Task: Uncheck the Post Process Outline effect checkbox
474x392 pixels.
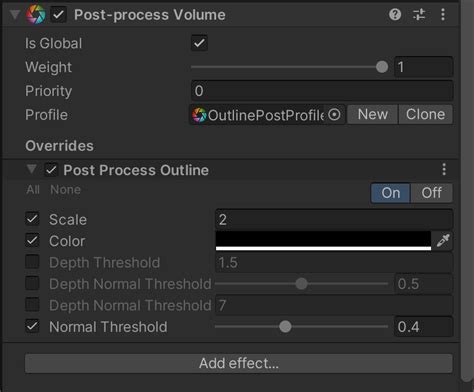Action: coord(51,170)
